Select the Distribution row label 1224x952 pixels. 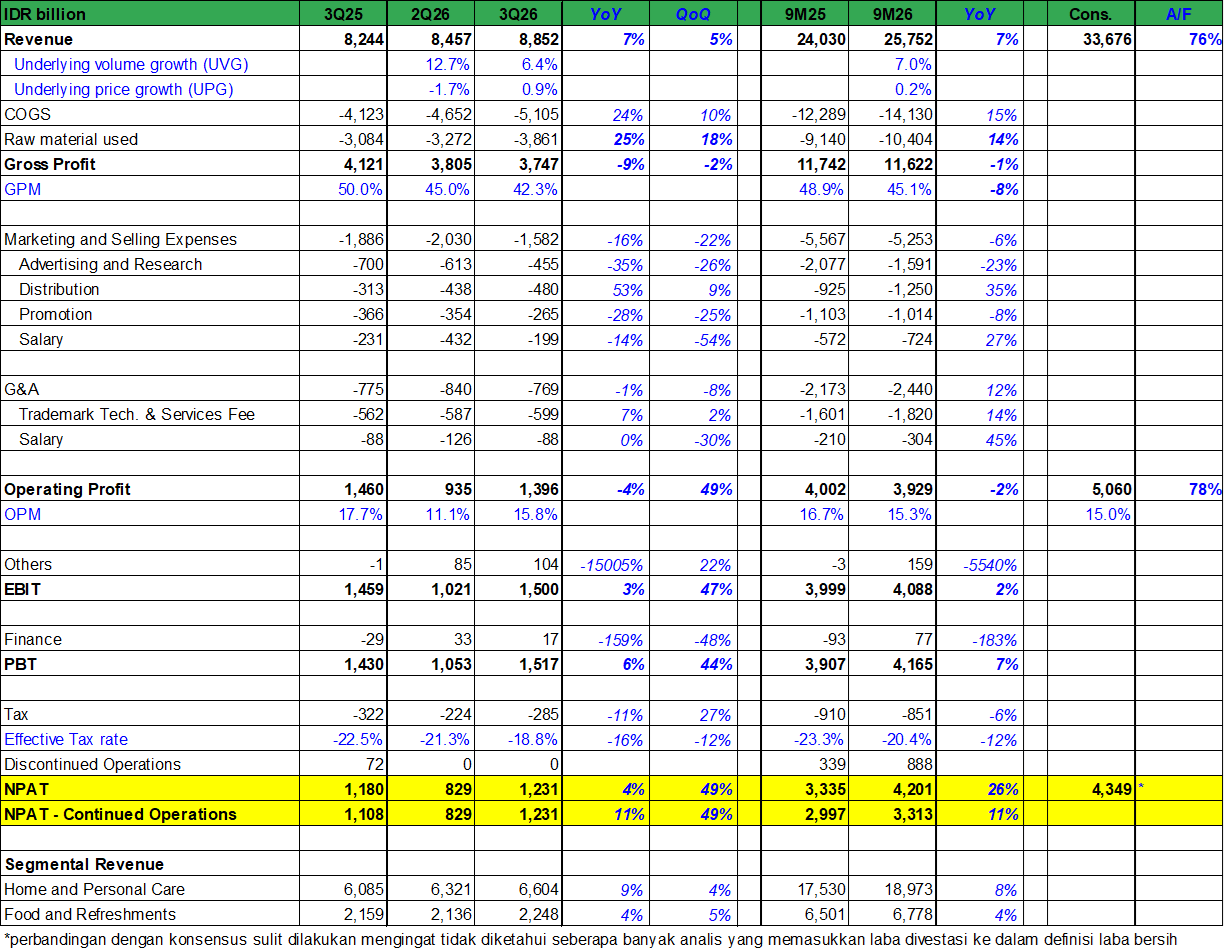click(x=59, y=289)
